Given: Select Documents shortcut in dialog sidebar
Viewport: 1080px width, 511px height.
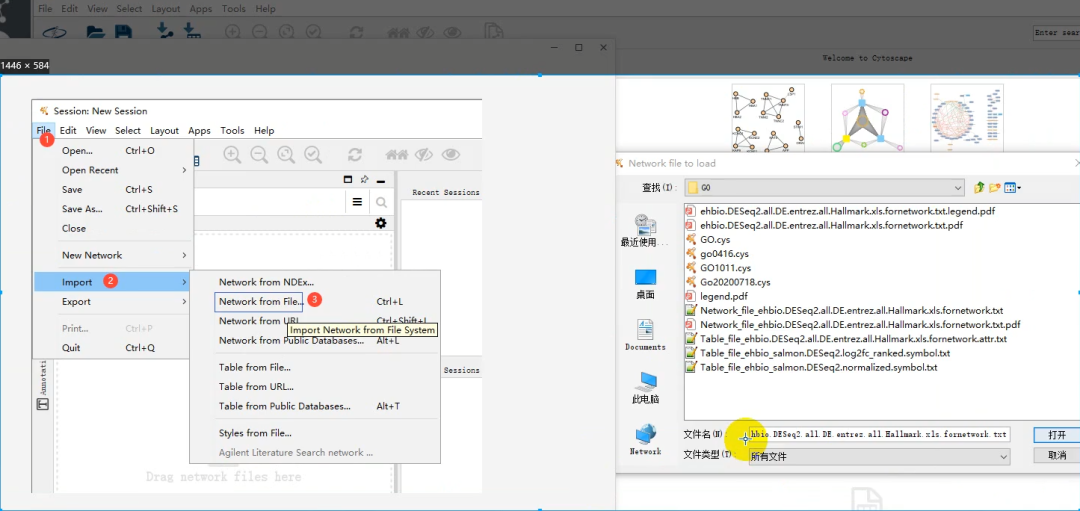Looking at the screenshot, I should (x=645, y=335).
